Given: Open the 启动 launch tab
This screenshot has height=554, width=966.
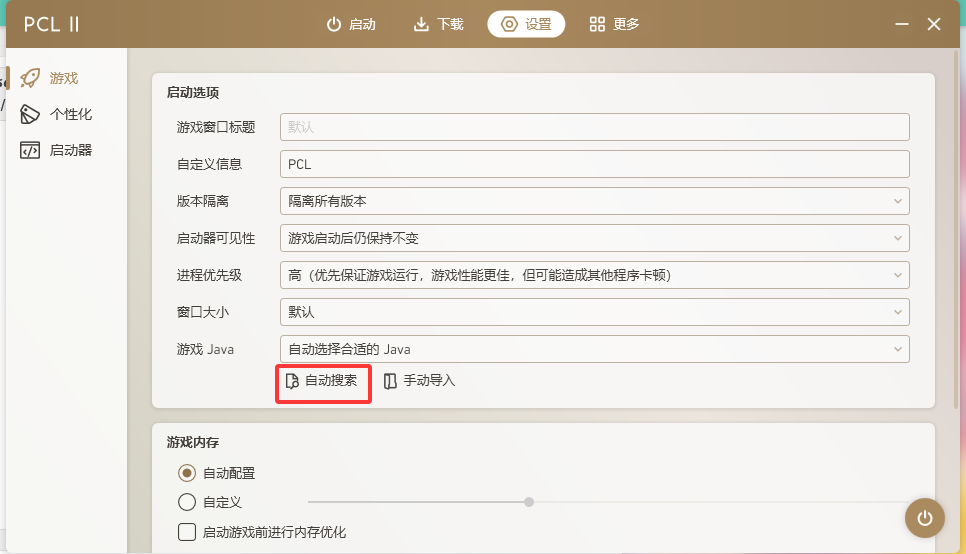Looking at the screenshot, I should pos(351,24).
